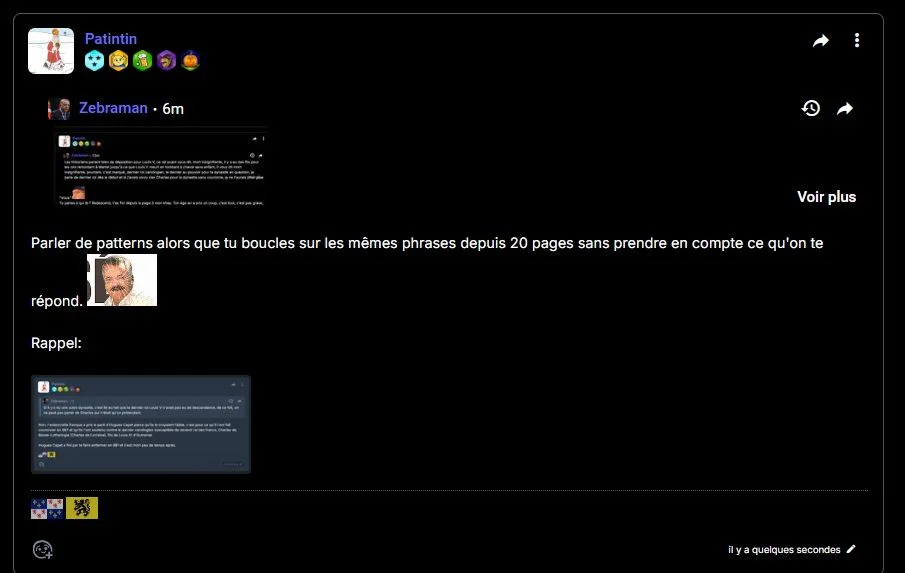Open Patintin's user profile link
The width and height of the screenshot is (905, 573).
111,39
